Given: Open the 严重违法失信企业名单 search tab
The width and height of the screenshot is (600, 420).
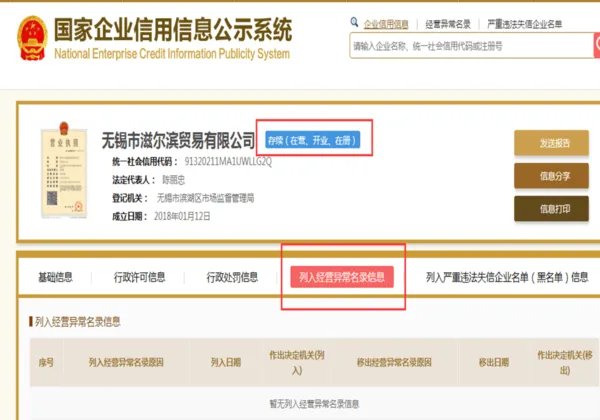Looking at the screenshot, I should 524,24.
